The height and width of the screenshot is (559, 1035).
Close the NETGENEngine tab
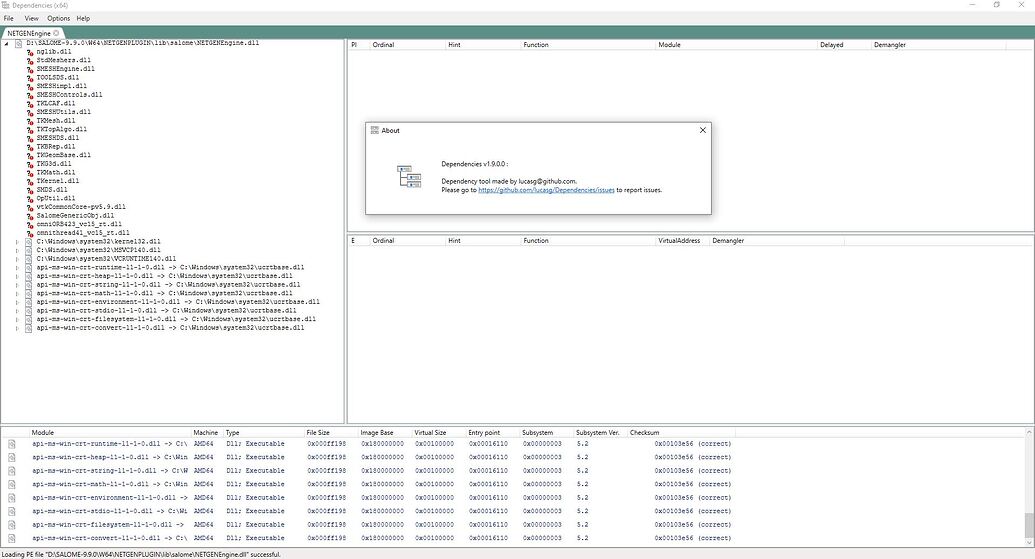[x=56, y=33]
